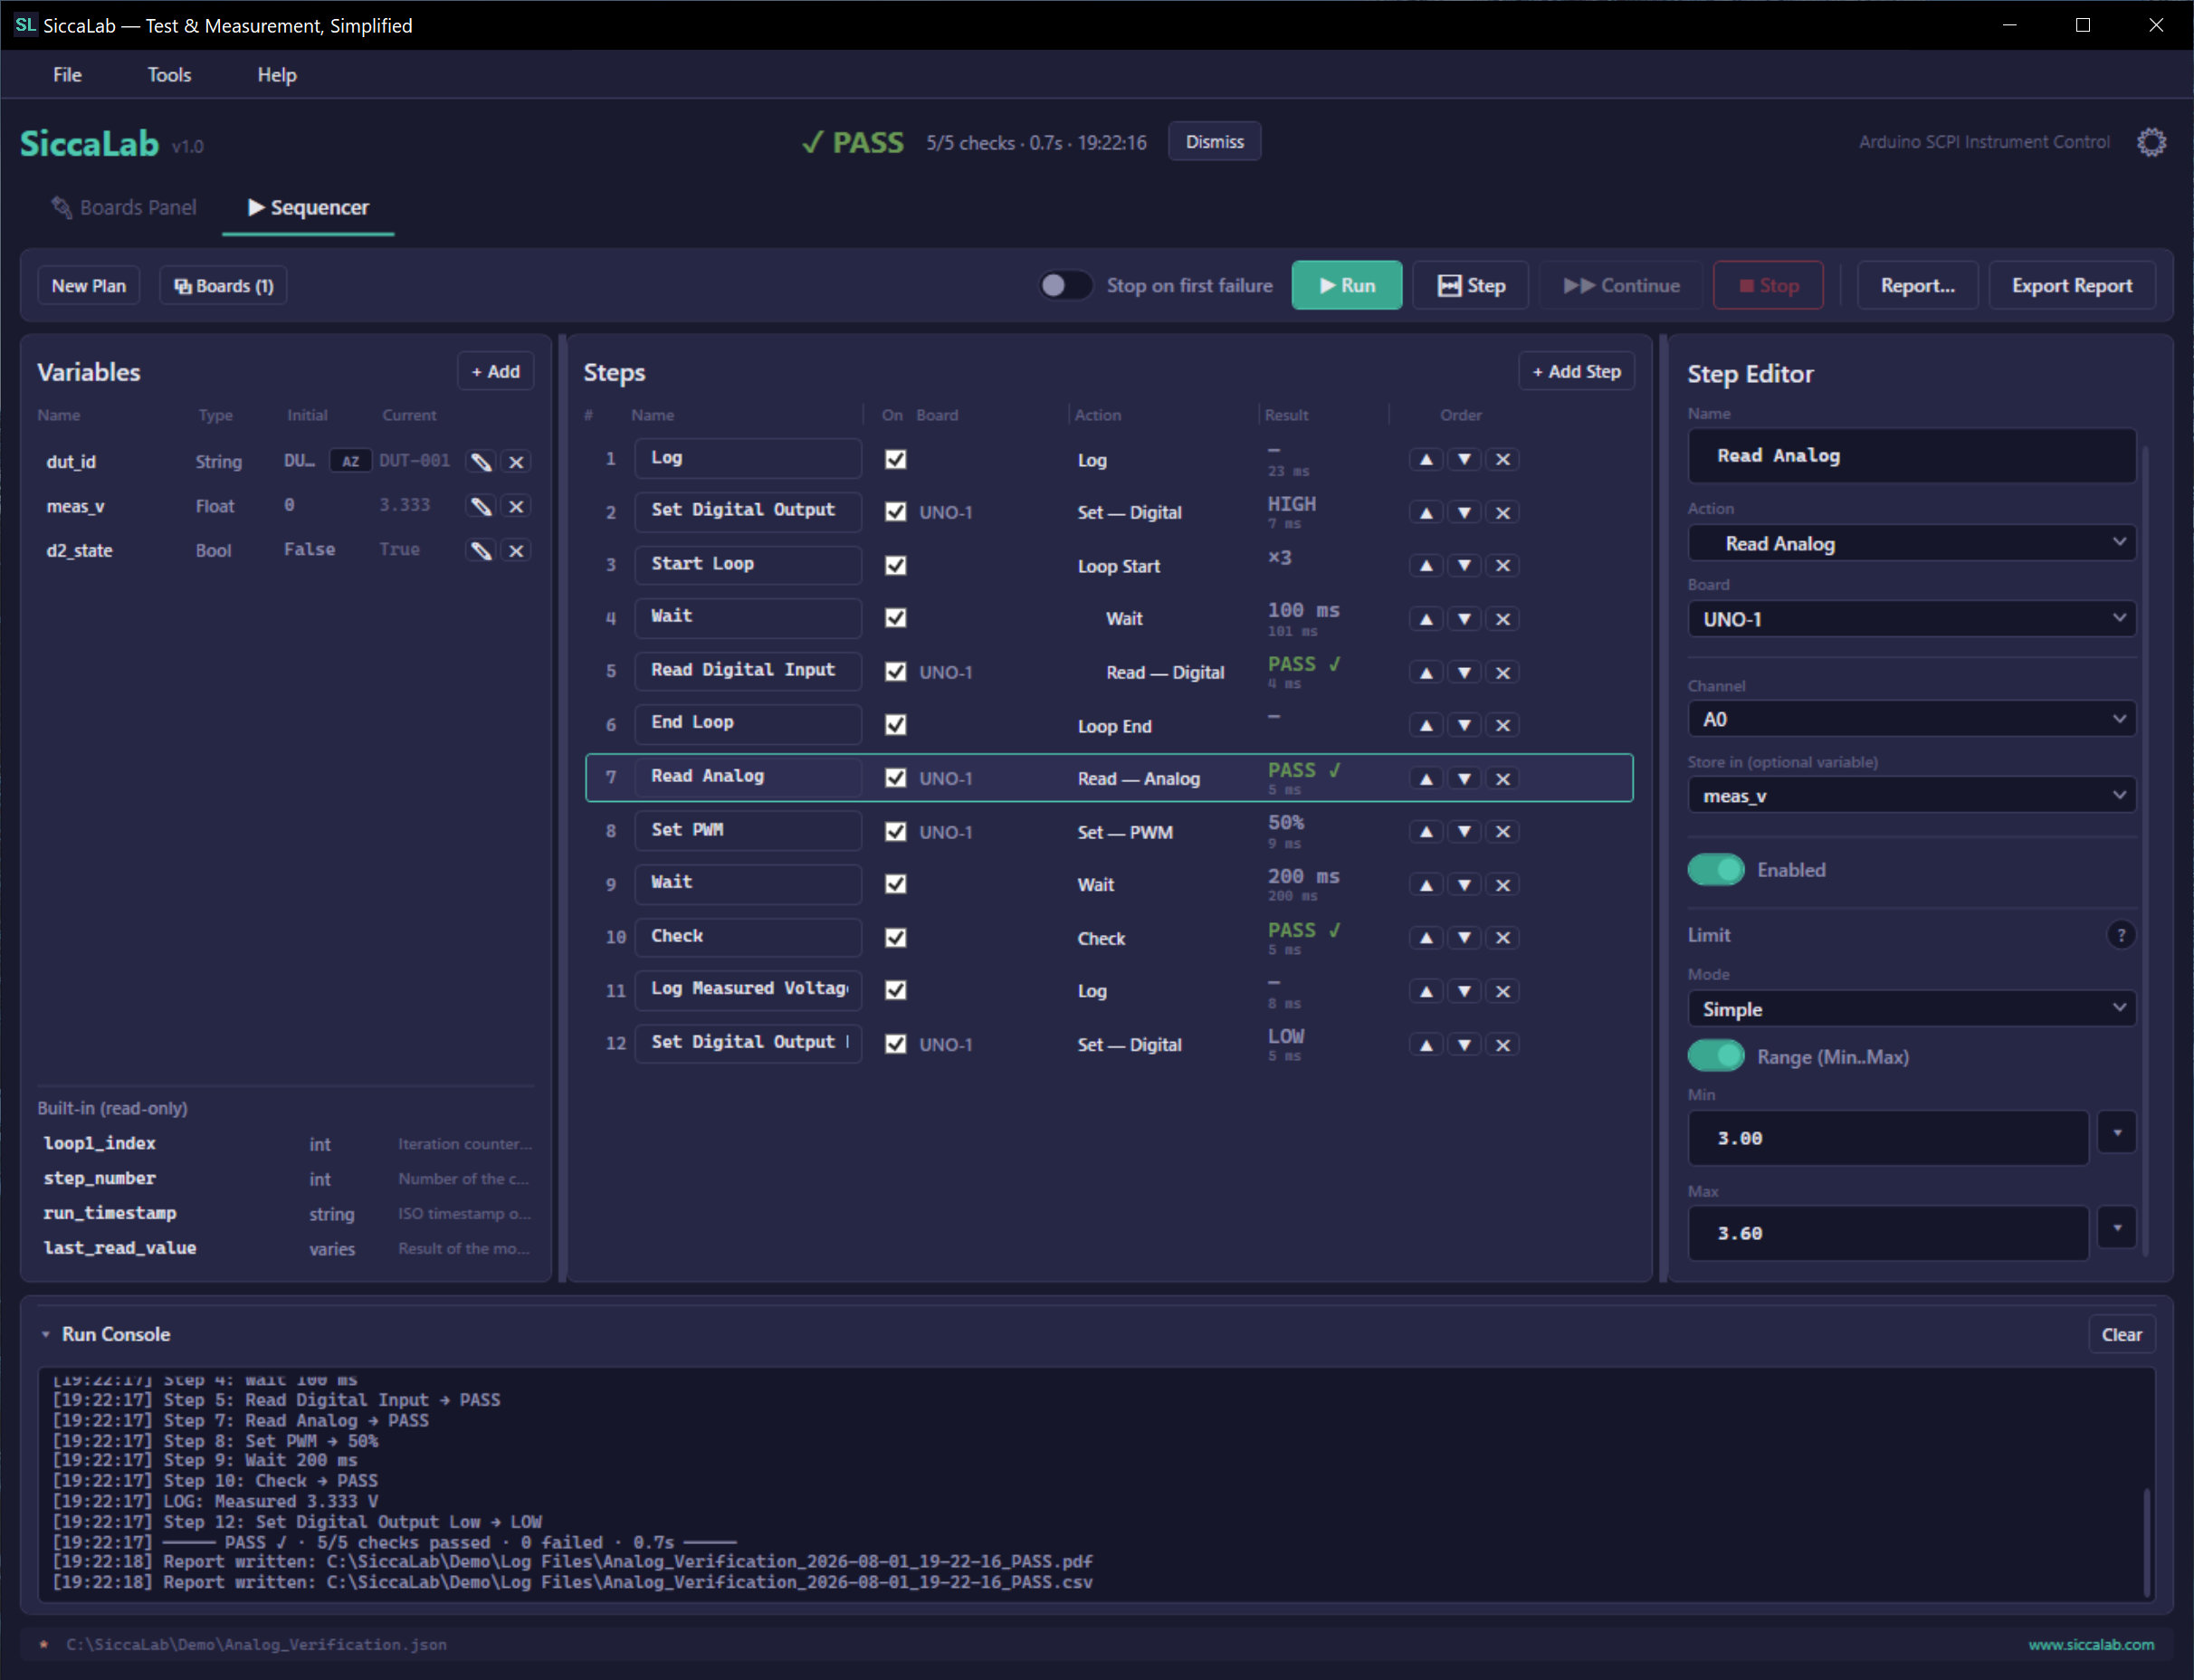Click the Min value field 3.00

coord(1888,1138)
